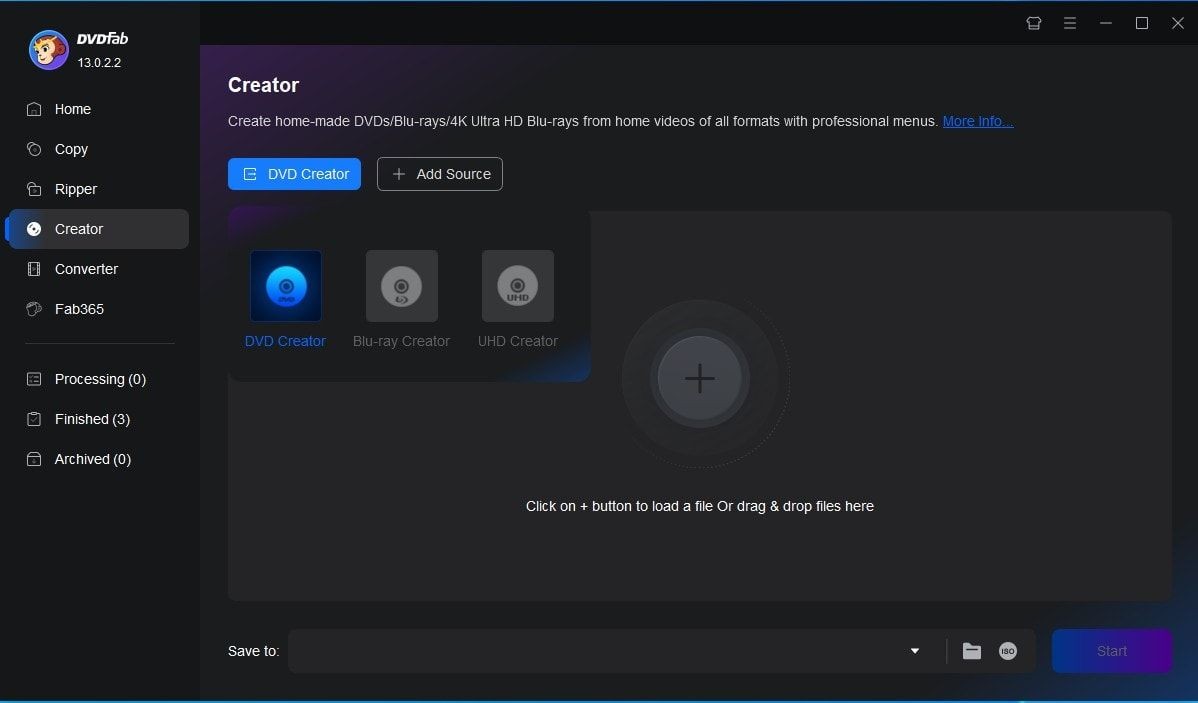Click the ISO output icon near Save to
Image resolution: width=1198 pixels, height=703 pixels.
[x=1007, y=651]
